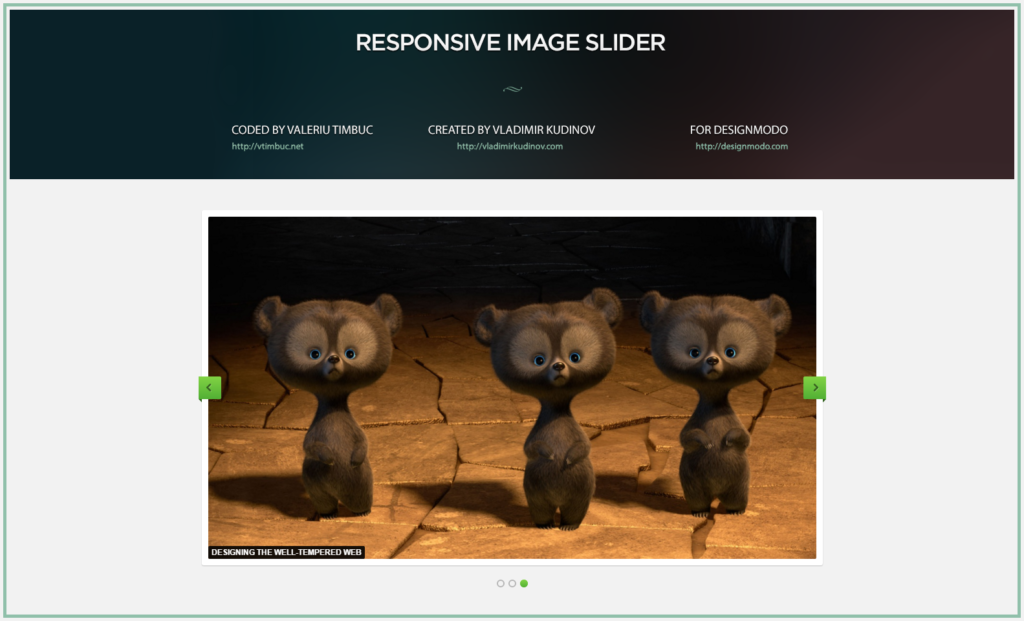Click the 'Responsive Image Slider' heading
The width and height of the screenshot is (1024, 621).
[x=511, y=43]
